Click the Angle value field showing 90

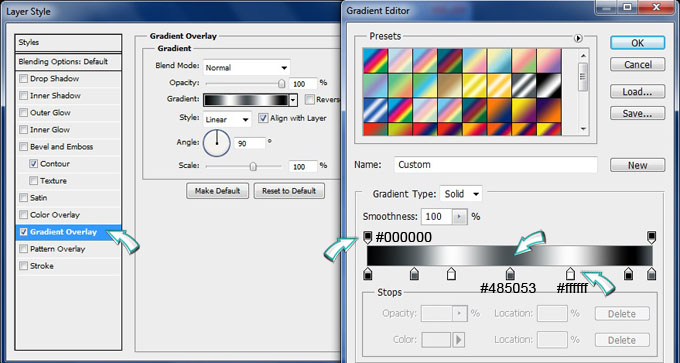coord(249,143)
